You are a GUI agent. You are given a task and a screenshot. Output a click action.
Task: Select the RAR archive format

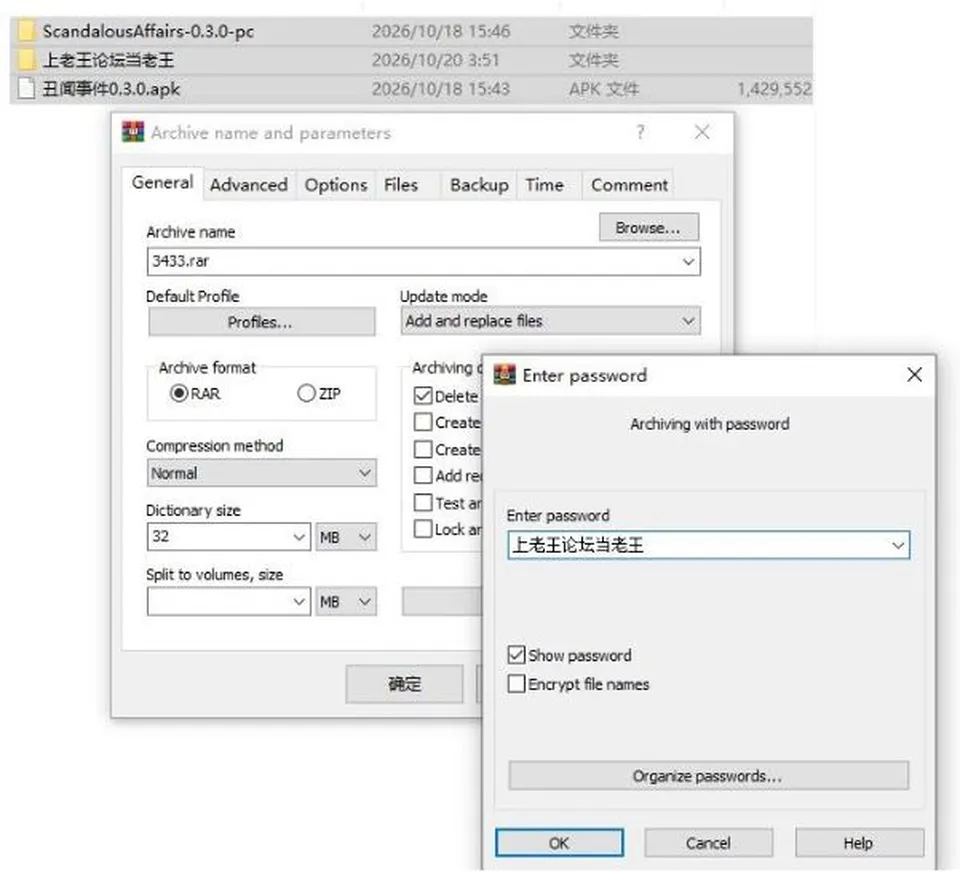click(179, 393)
